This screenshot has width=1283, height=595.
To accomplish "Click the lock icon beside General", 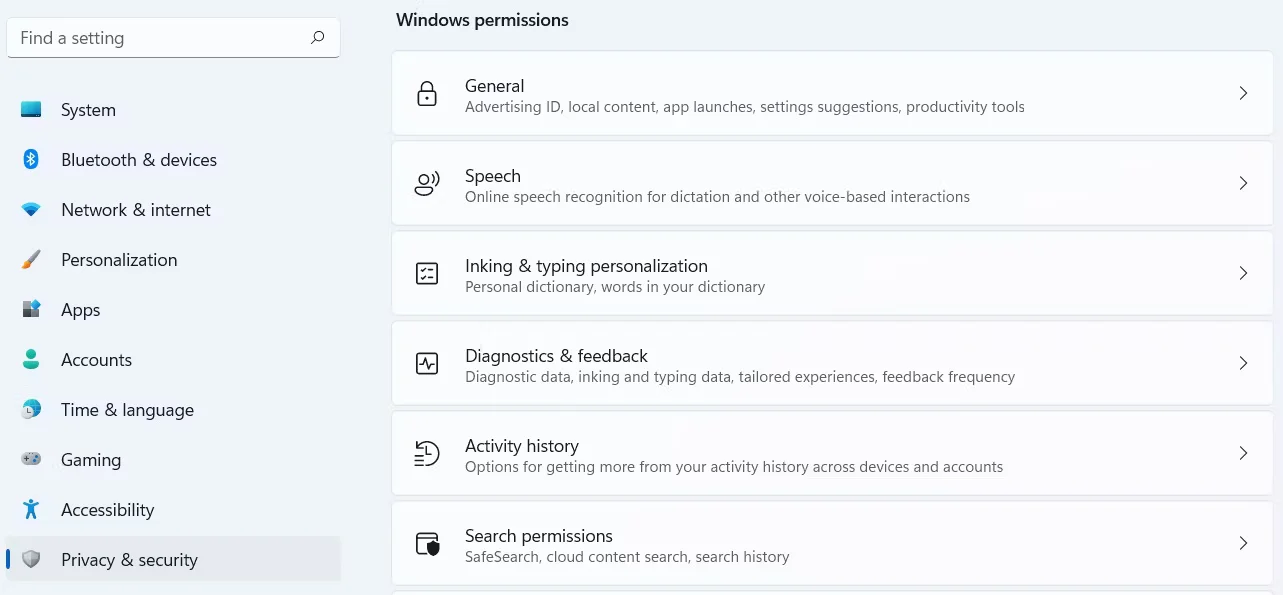I will tap(427, 94).
